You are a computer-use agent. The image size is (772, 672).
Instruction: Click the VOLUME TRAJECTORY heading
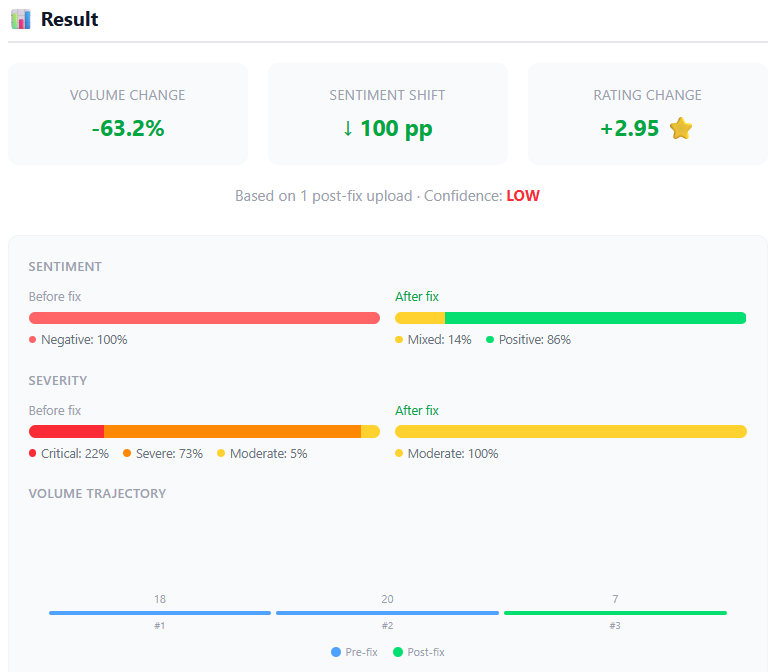[97, 494]
